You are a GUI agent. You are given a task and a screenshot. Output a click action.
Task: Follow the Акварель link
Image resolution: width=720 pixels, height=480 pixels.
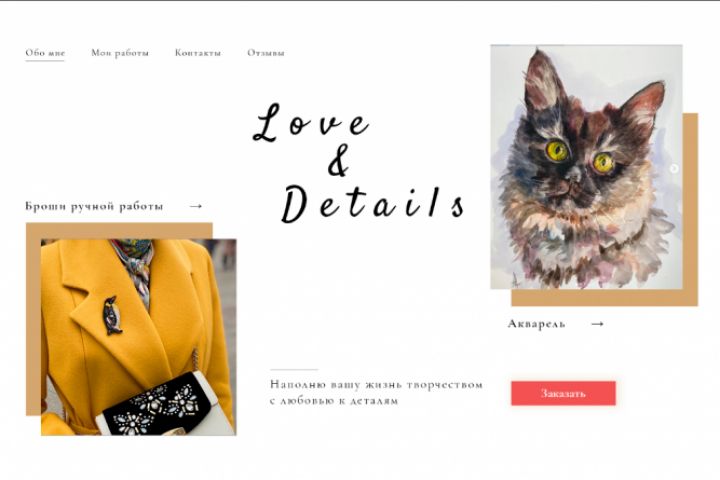pyautogui.click(x=536, y=324)
